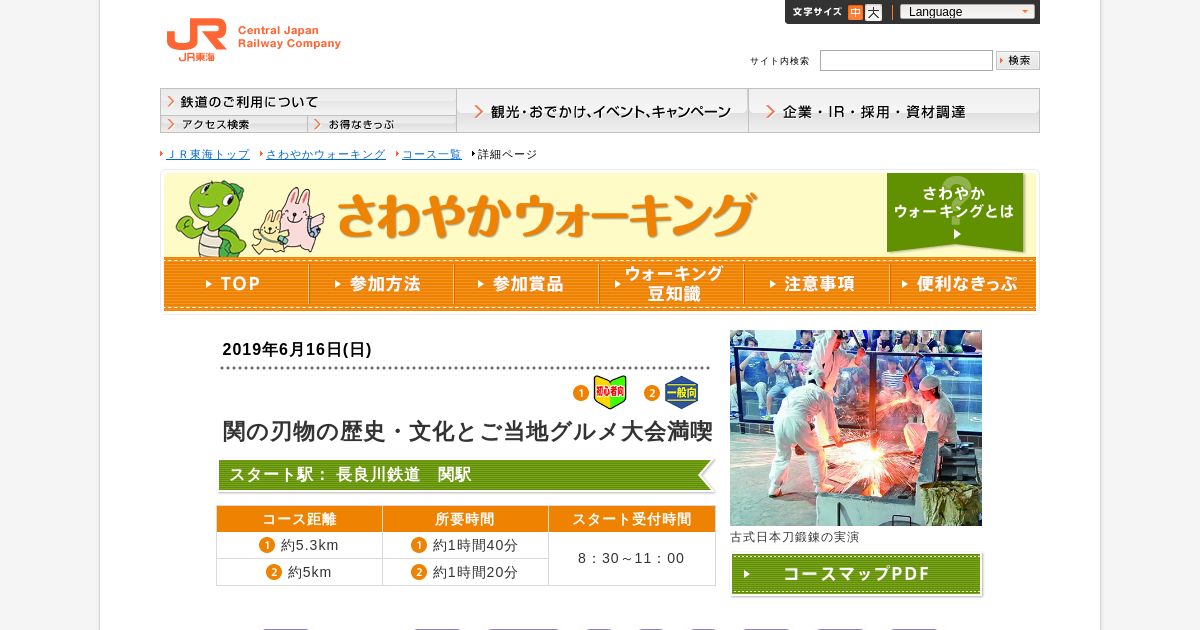Click the 初心者向 beginner level icon
The image size is (1200, 630).
click(610, 393)
